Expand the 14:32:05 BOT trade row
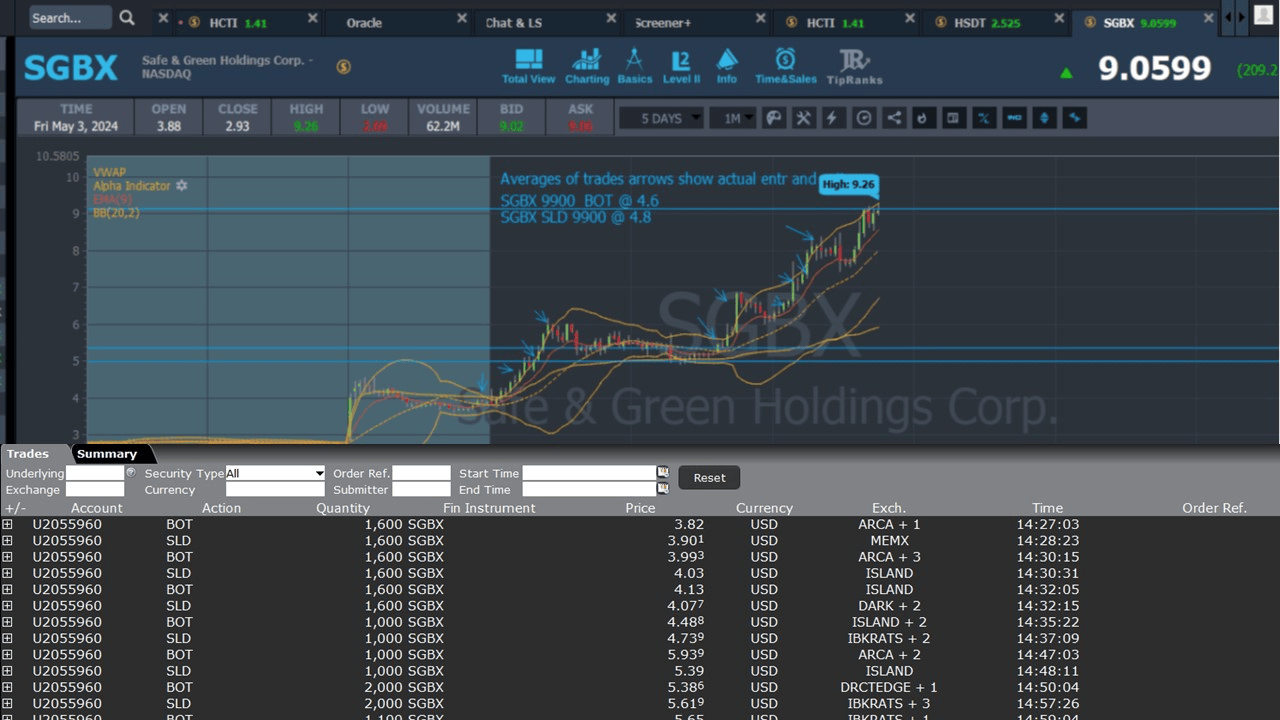The width and height of the screenshot is (1280, 720). (x=7, y=590)
